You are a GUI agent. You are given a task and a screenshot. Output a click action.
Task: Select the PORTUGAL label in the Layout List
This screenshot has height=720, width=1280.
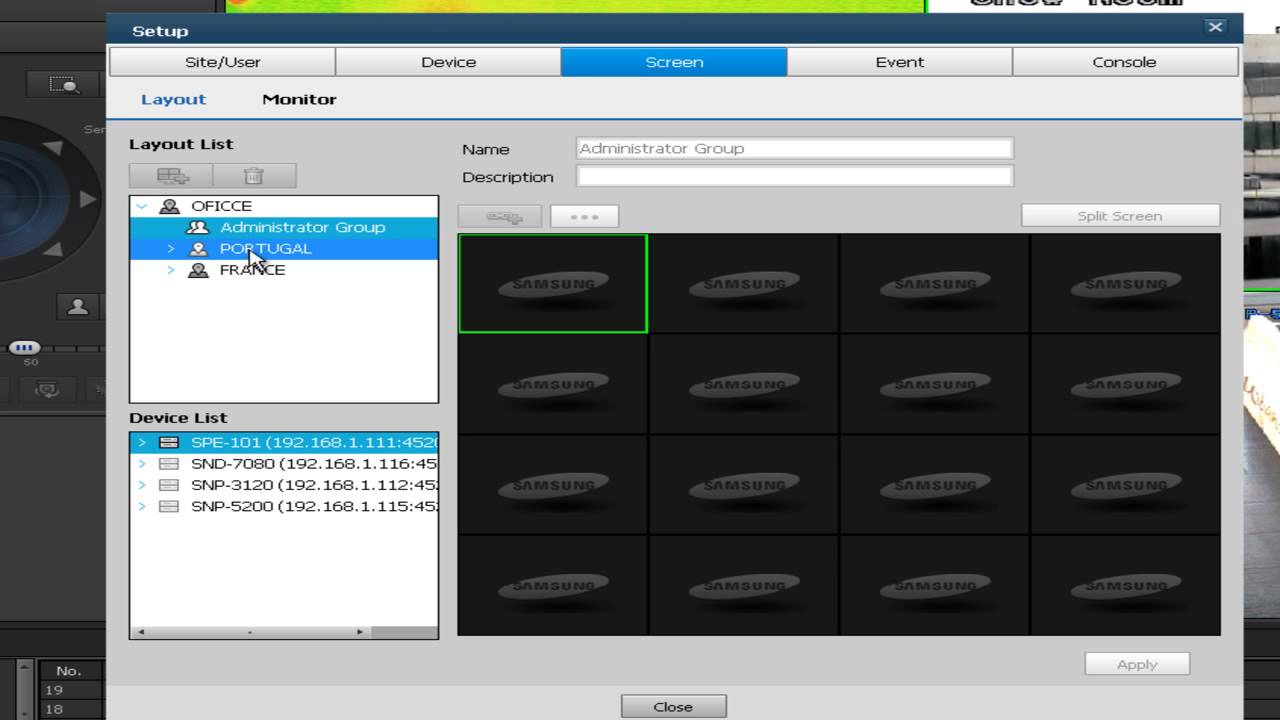click(265, 249)
